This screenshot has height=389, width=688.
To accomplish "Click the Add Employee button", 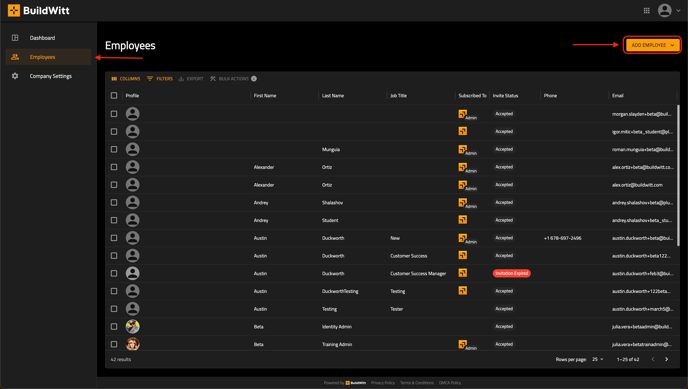I will (652, 45).
